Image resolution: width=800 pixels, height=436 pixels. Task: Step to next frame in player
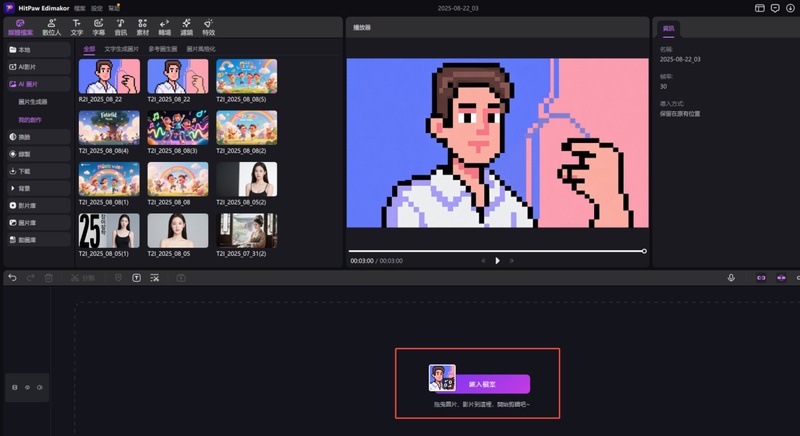[512, 261]
